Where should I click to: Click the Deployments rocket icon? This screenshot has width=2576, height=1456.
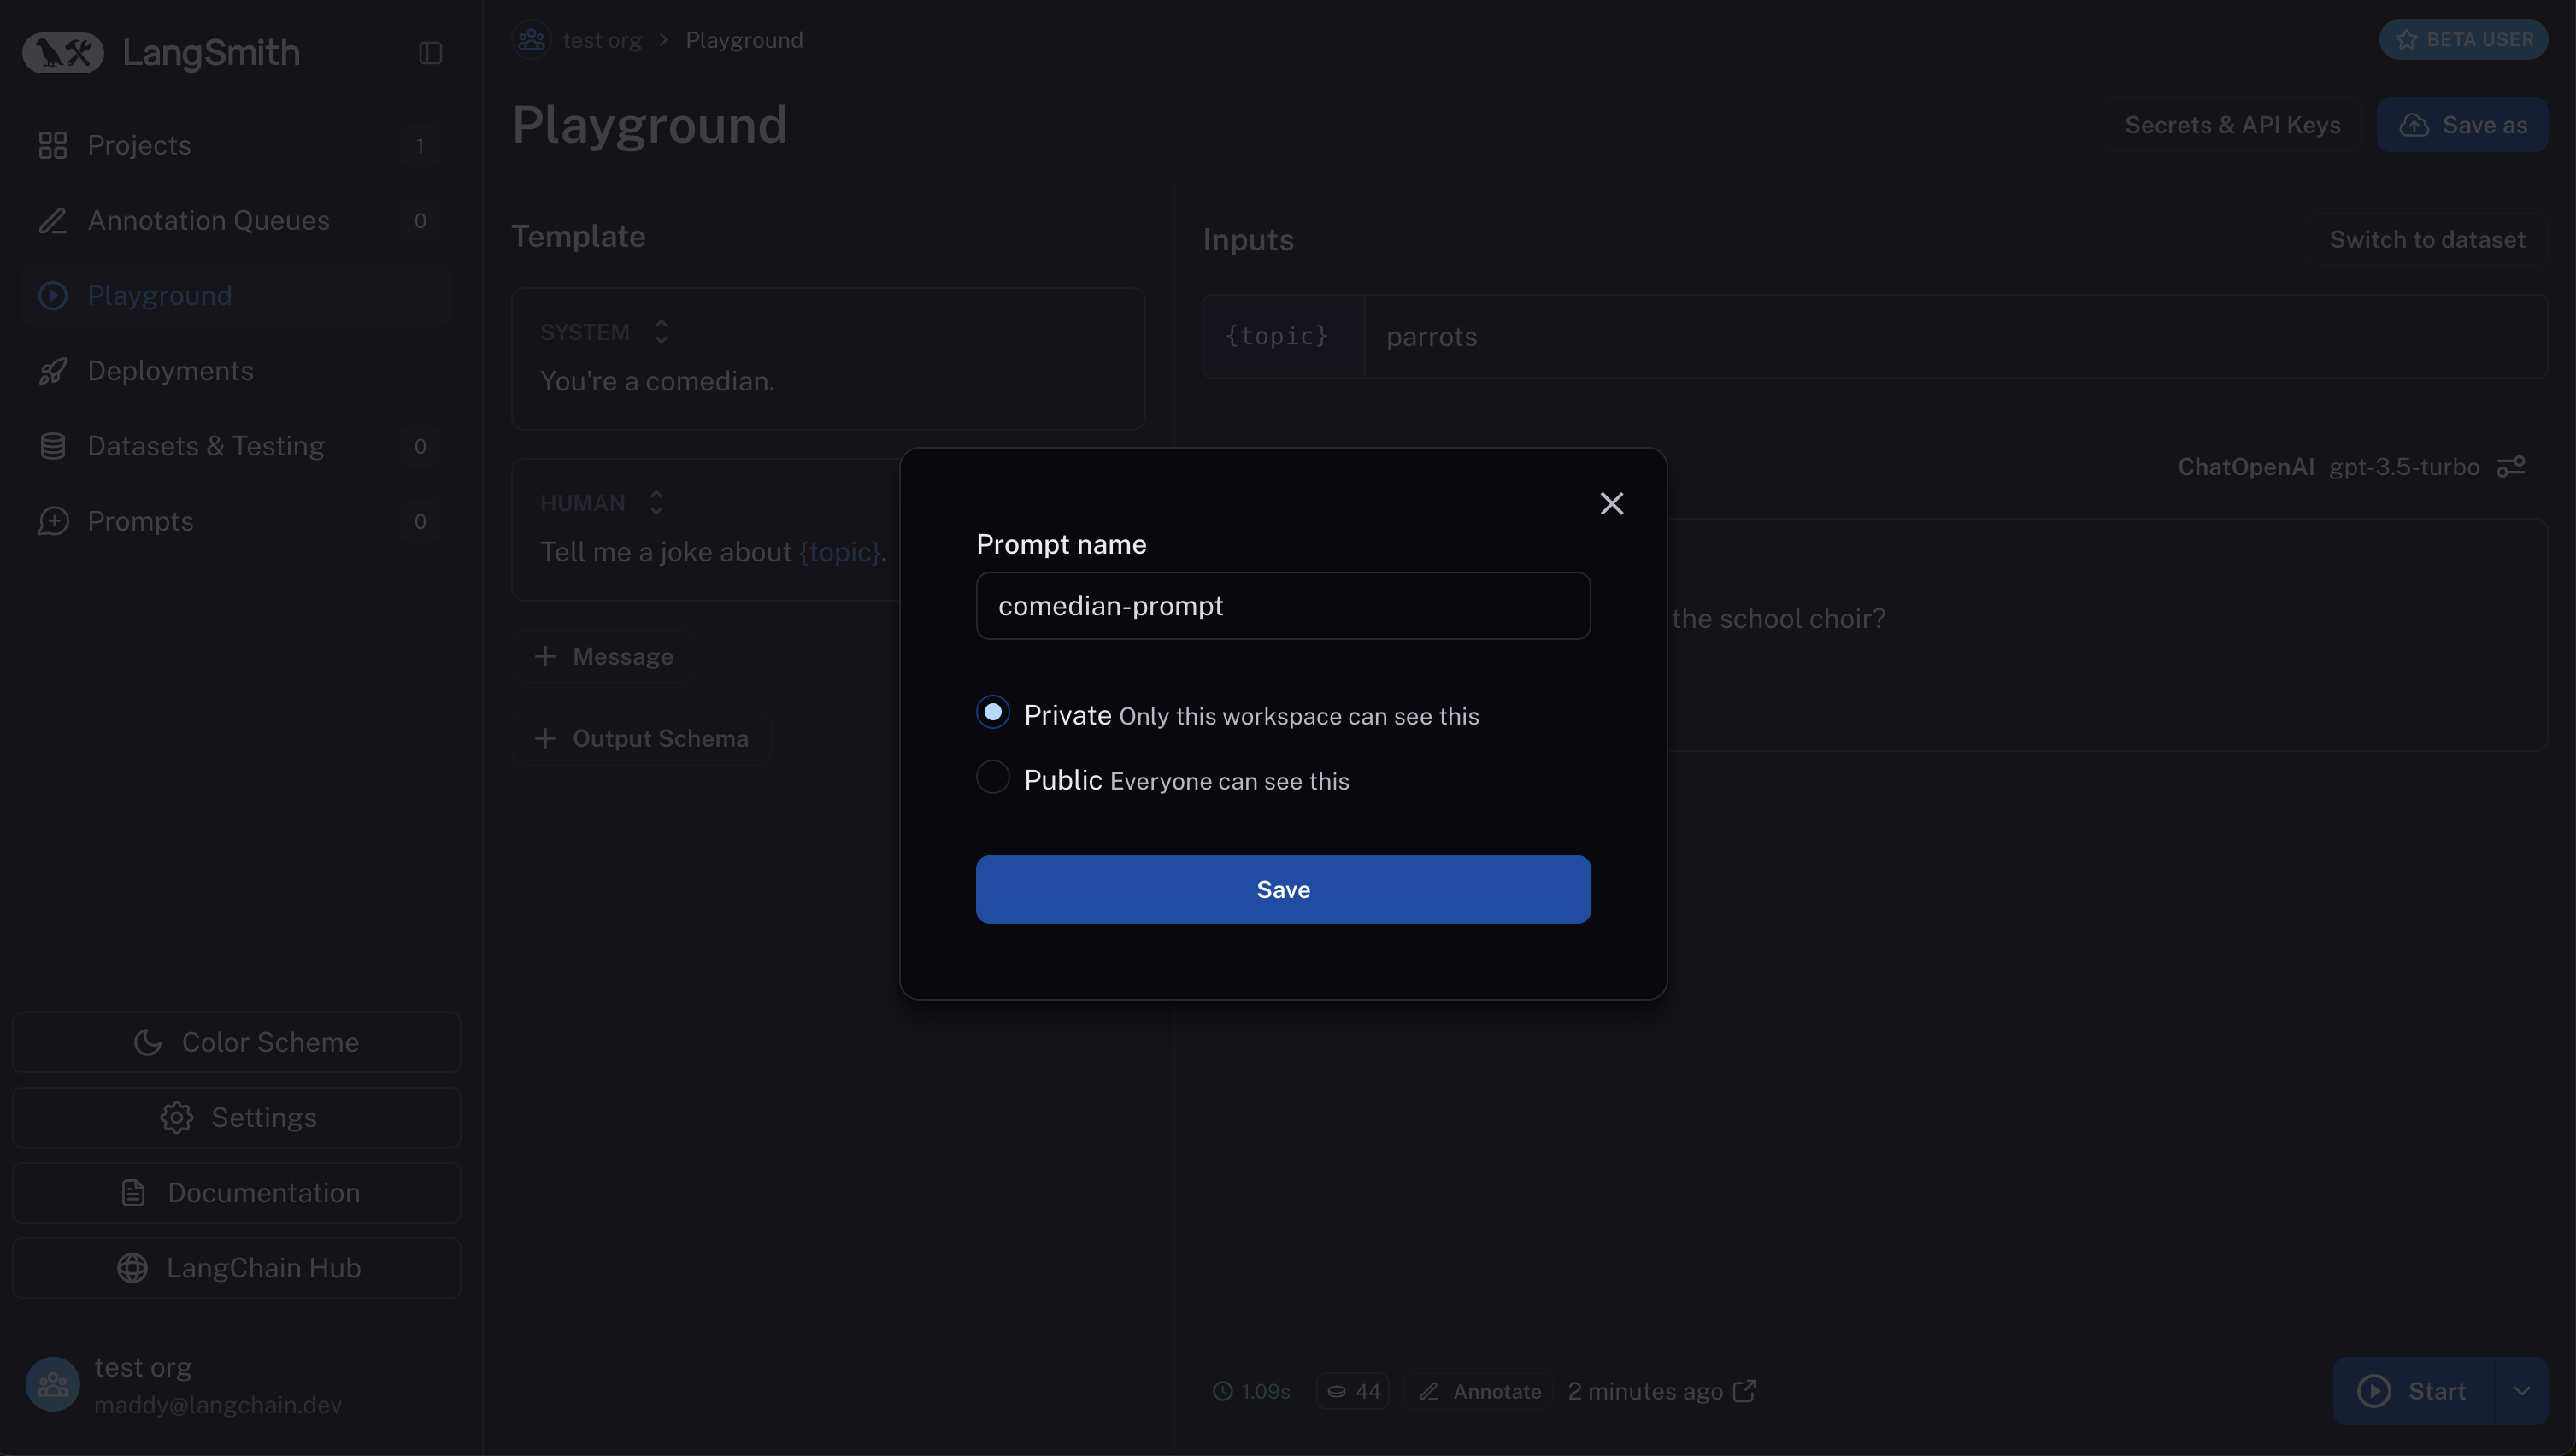(x=52, y=371)
